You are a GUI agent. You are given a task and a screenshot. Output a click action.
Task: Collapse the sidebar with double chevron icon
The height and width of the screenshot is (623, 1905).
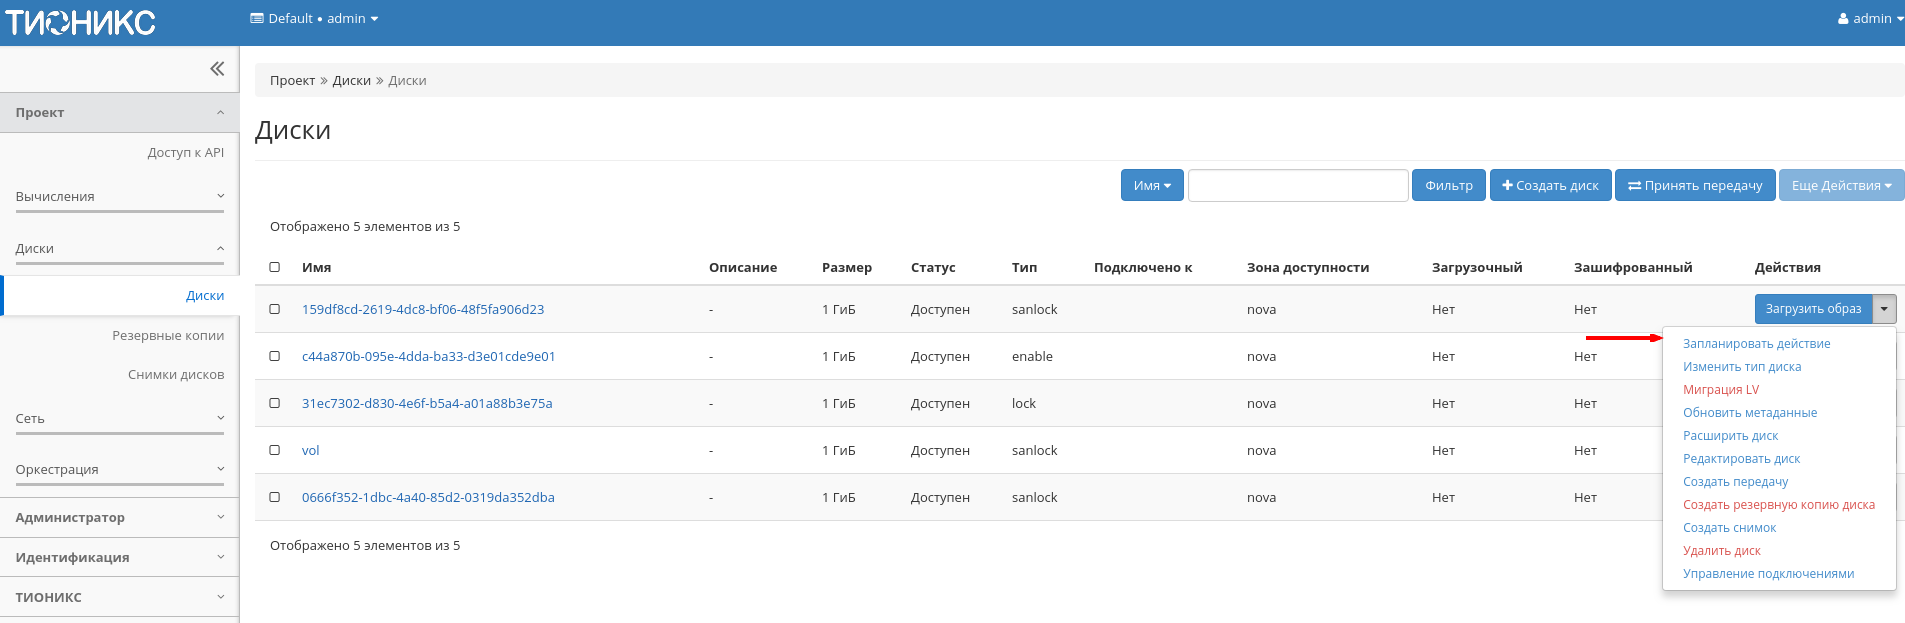pos(217,69)
